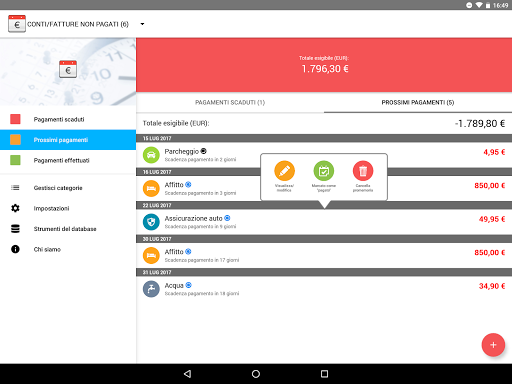Tap the recurring badge next to Acqua
This screenshot has width=512, height=384.
(188, 285)
